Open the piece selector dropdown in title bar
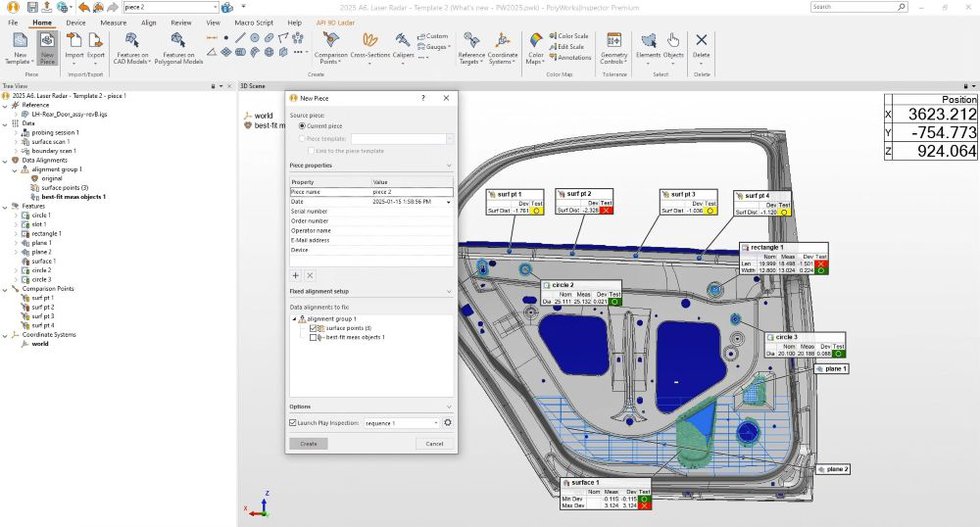The image size is (980, 527). (x=215, y=8)
